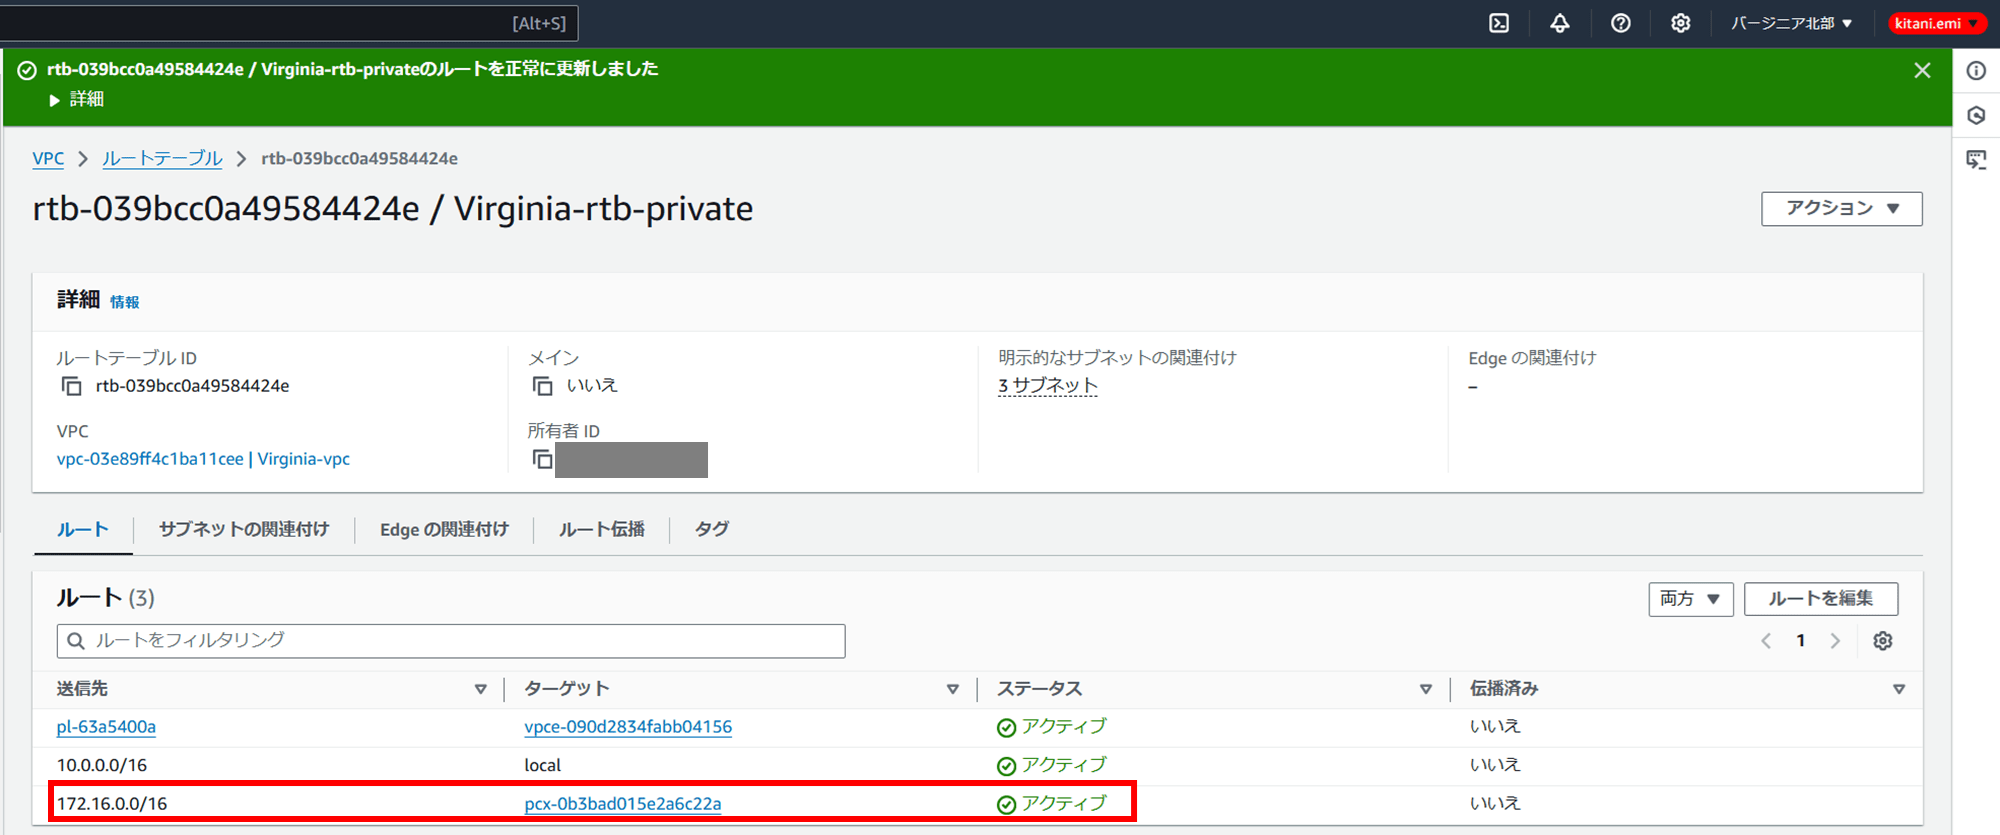This screenshot has height=835, width=2000.
Task: Sort by 伝播済み column arrow
Action: click(x=1899, y=689)
